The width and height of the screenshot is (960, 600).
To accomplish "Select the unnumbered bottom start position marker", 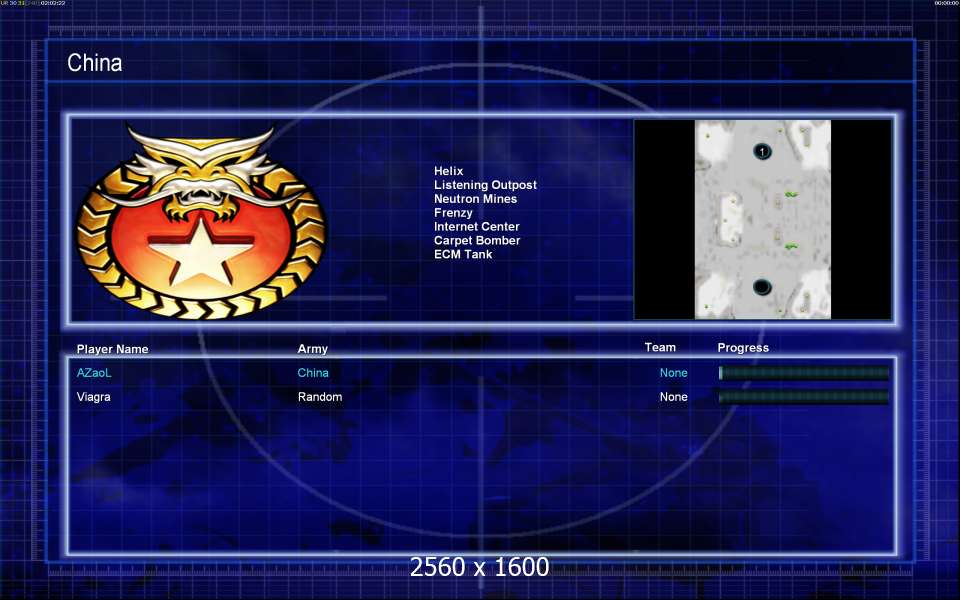I will [762, 287].
